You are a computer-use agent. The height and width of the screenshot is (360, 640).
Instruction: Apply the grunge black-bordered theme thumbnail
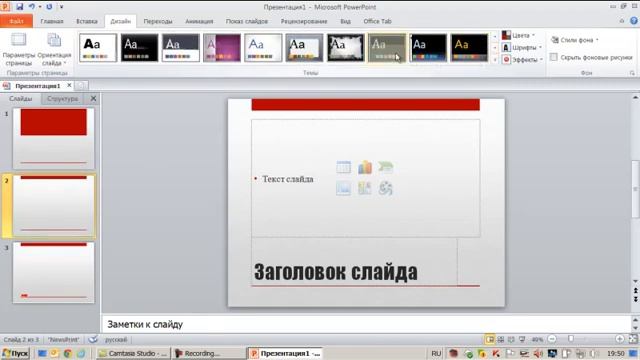[x=345, y=48]
